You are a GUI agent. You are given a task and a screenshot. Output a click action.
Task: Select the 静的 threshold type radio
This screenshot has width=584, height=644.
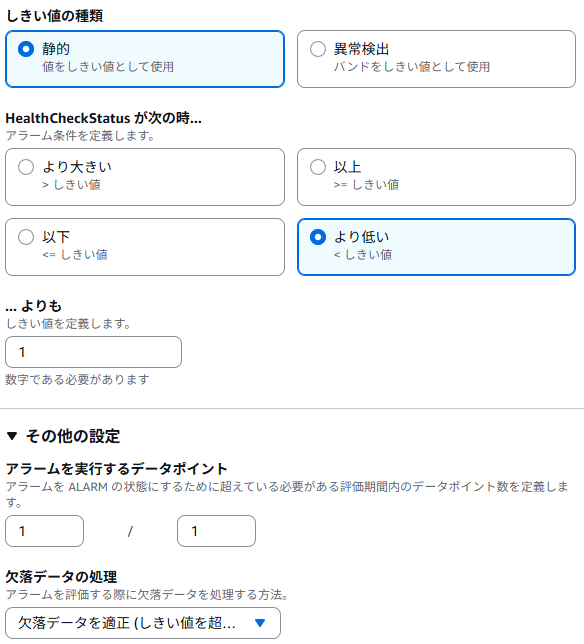(x=26, y=49)
